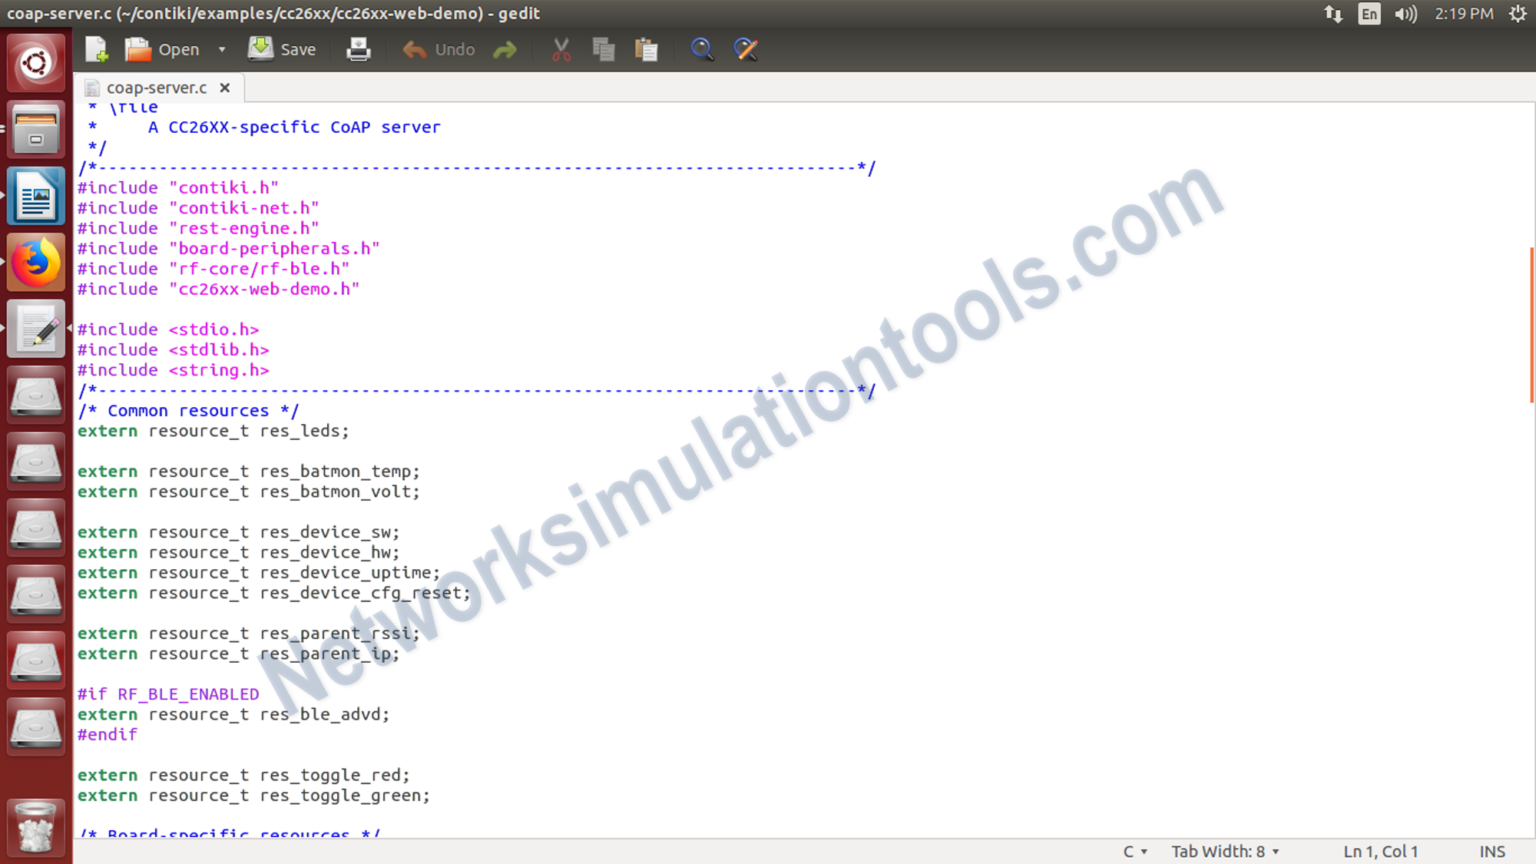Screen dimensions: 1536x864
Task: Launch Firefox from the dock
Action: [x=36, y=261]
